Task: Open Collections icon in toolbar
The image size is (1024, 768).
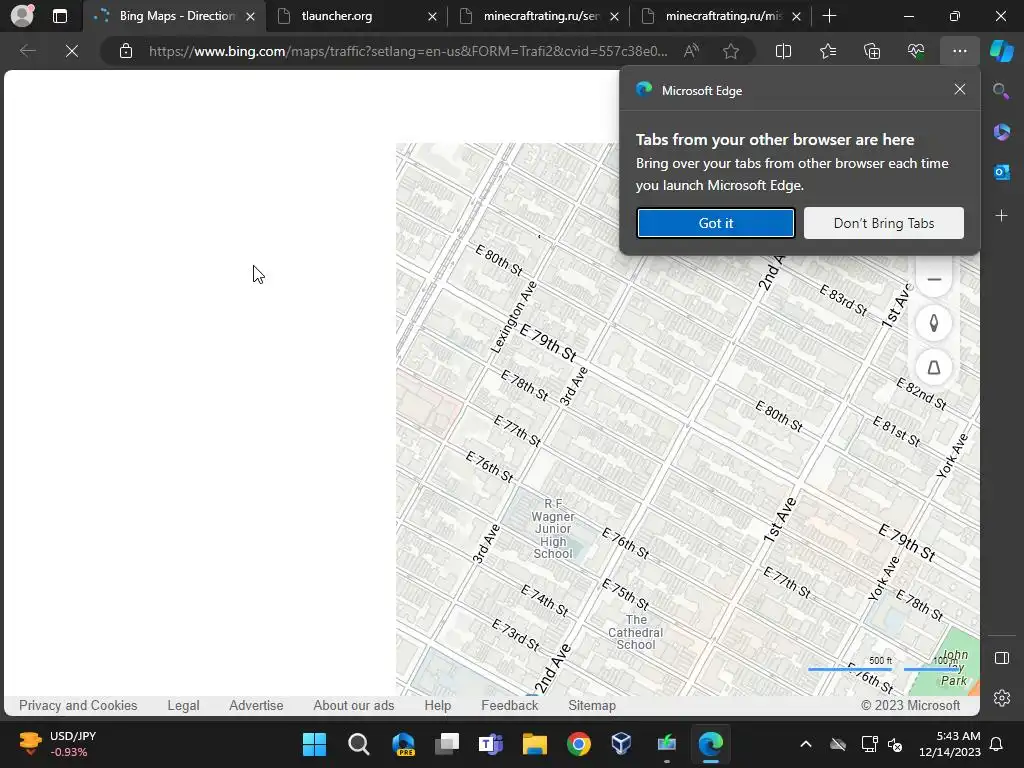Action: point(872,51)
